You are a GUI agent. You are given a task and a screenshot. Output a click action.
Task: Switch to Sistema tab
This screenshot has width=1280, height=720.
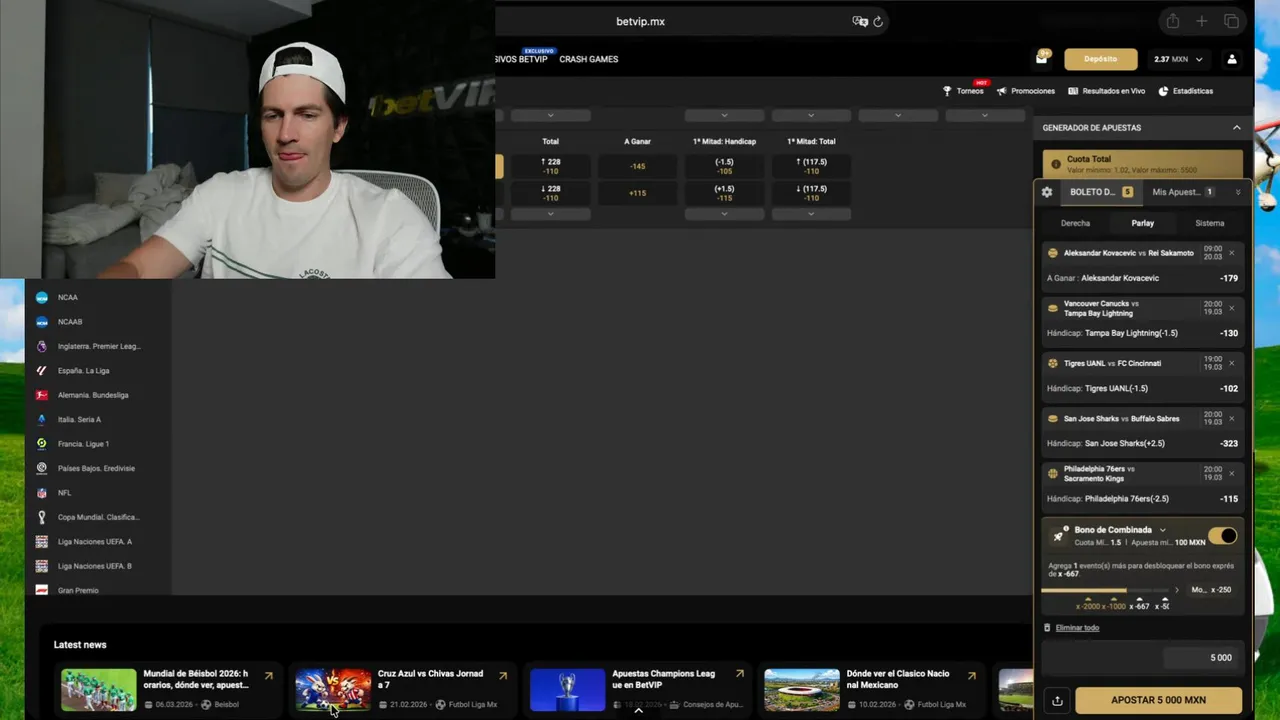[x=1210, y=223]
